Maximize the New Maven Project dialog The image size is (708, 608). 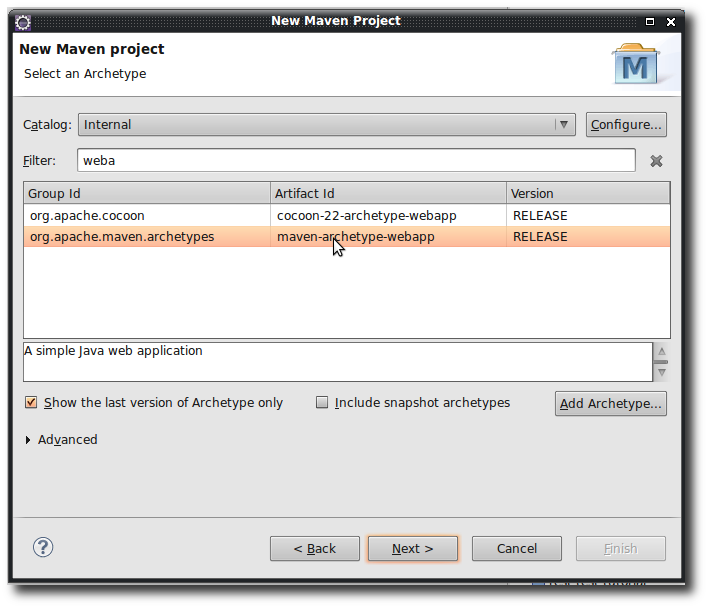pos(650,22)
